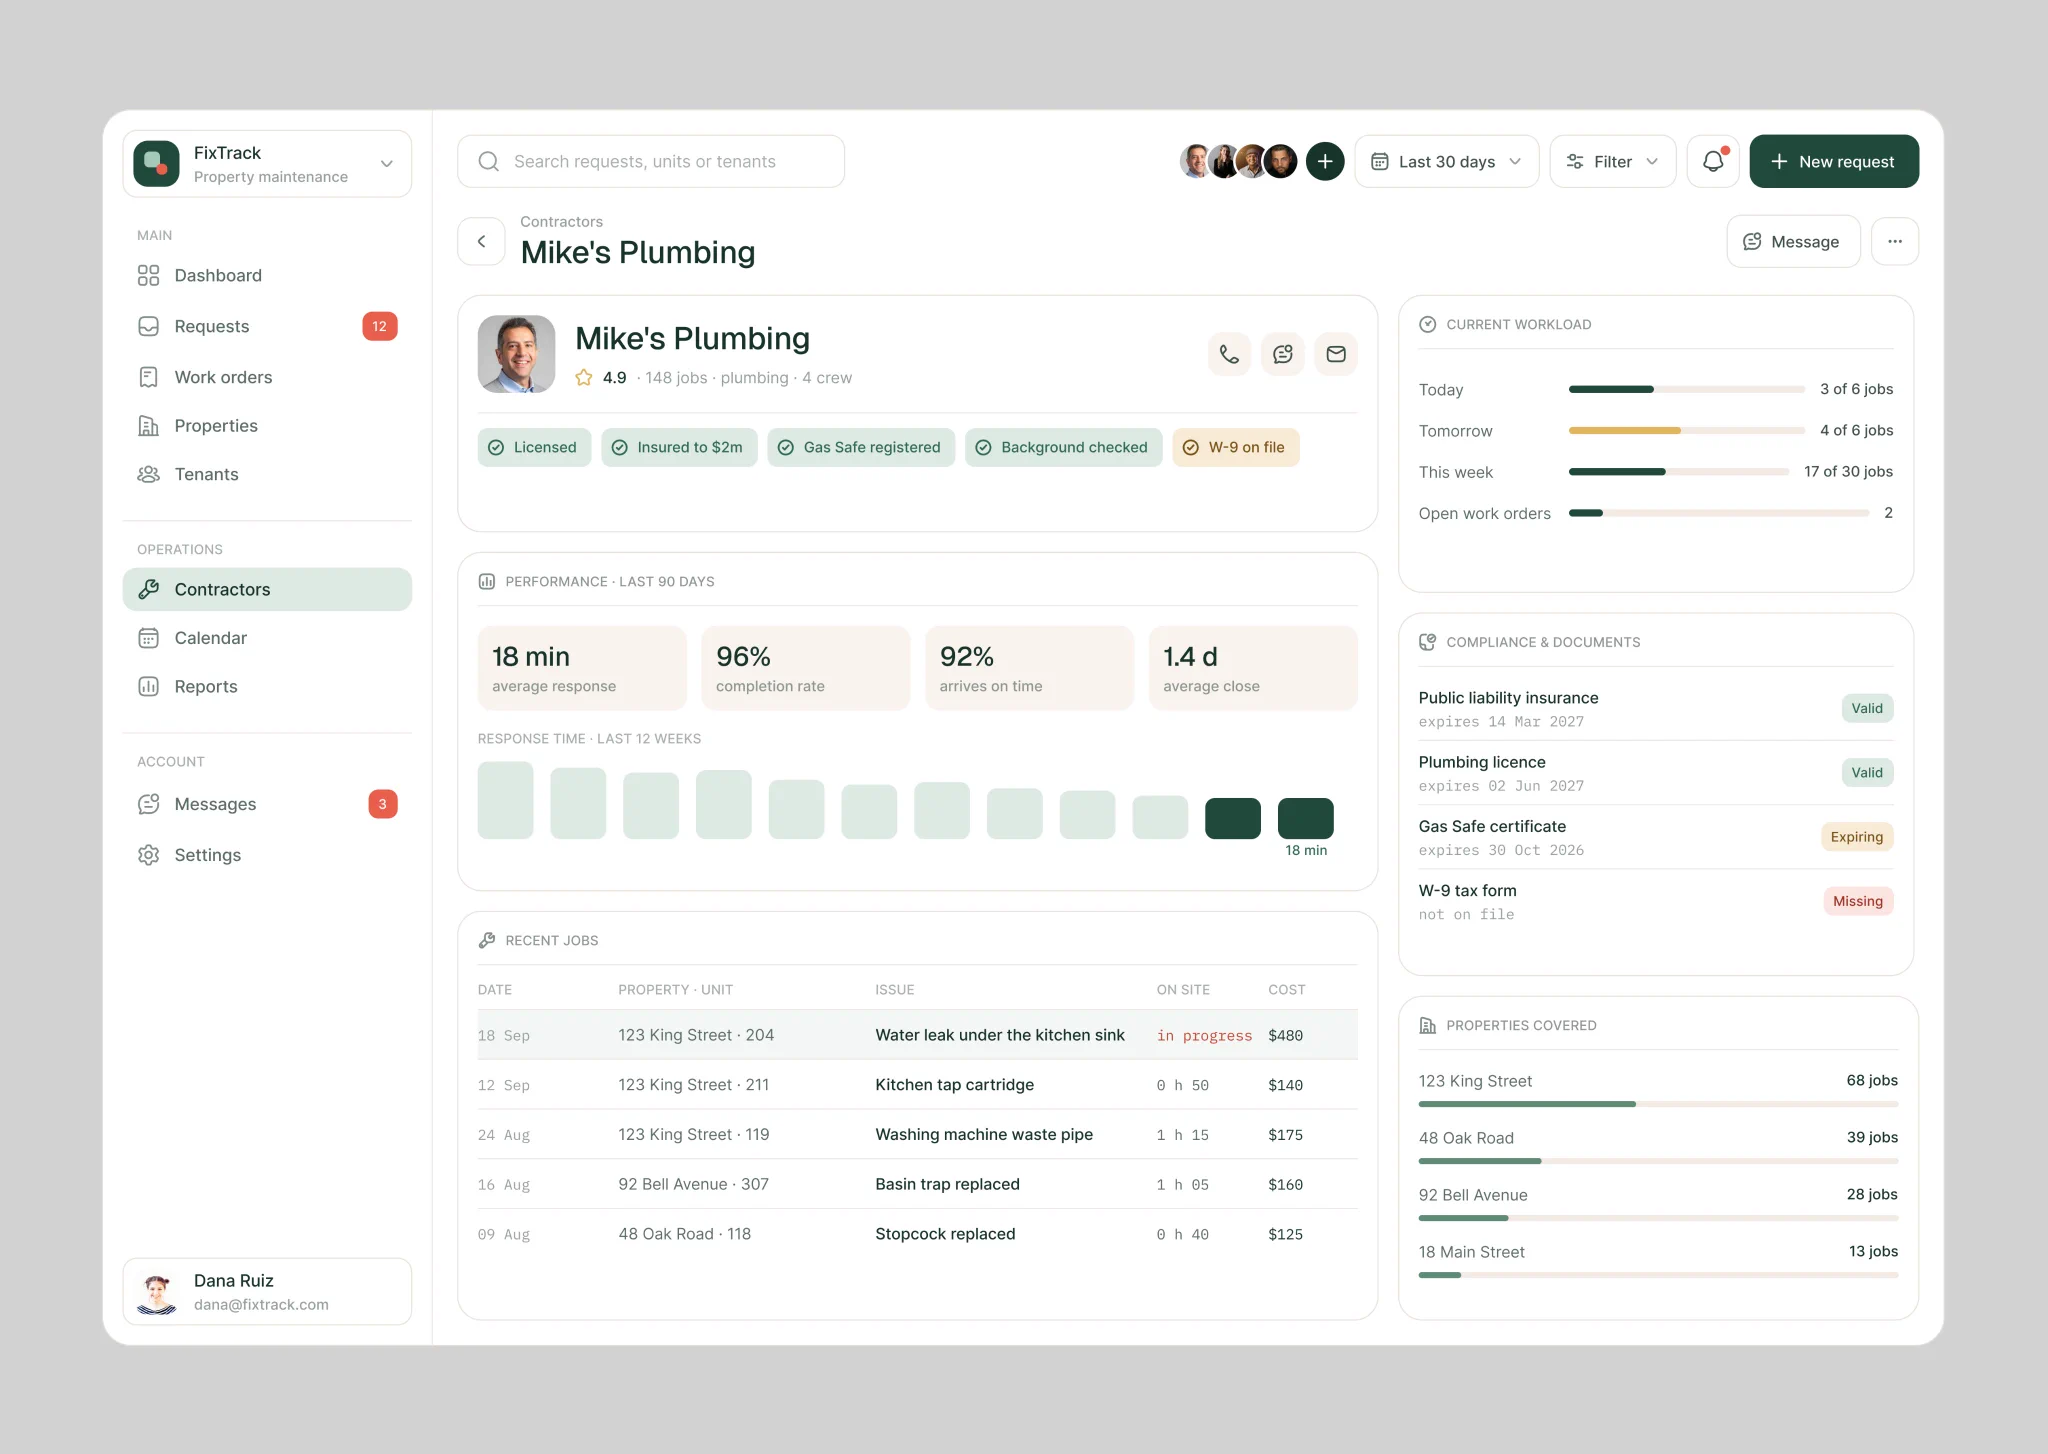
Task: Email the contractor via envelope icon
Action: pyautogui.click(x=1336, y=354)
